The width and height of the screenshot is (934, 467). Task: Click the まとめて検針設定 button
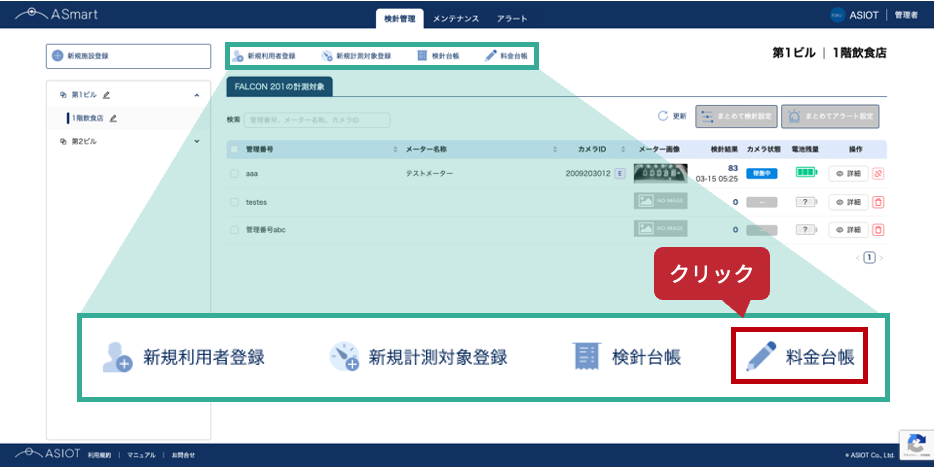pyautogui.click(x=736, y=116)
